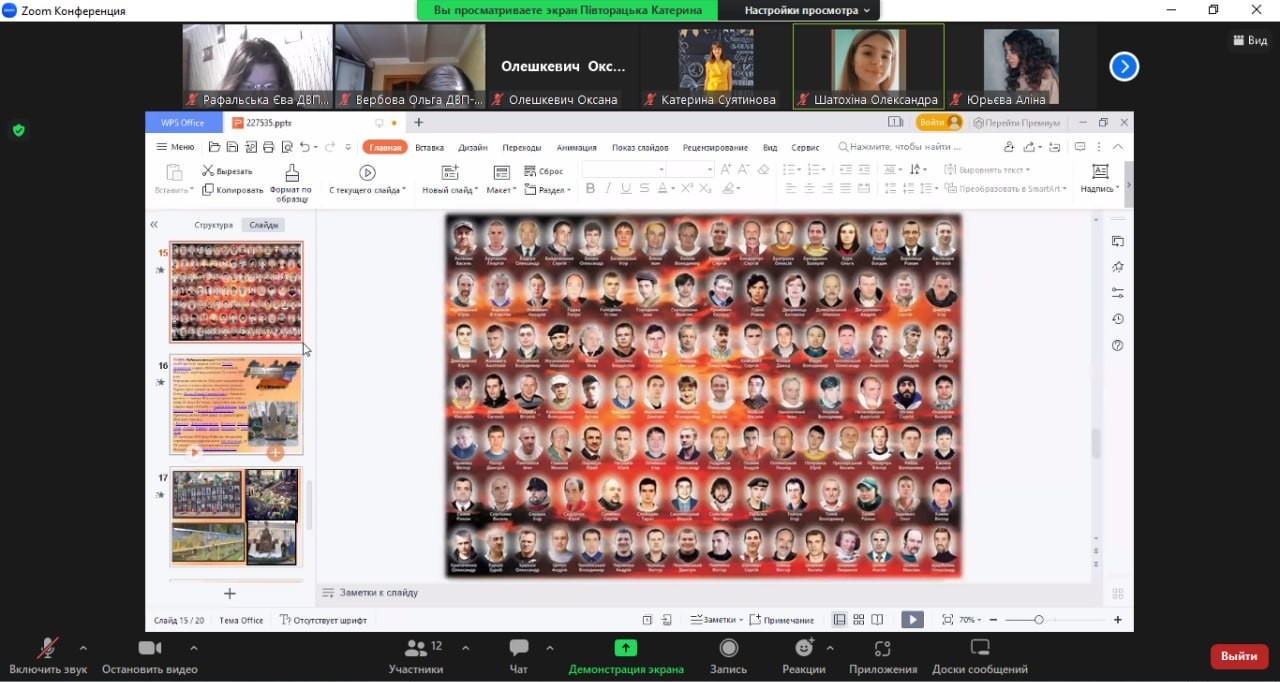This screenshot has width=1280, height=682.
Task: Open the Участники participants panel
Action: 416,649
